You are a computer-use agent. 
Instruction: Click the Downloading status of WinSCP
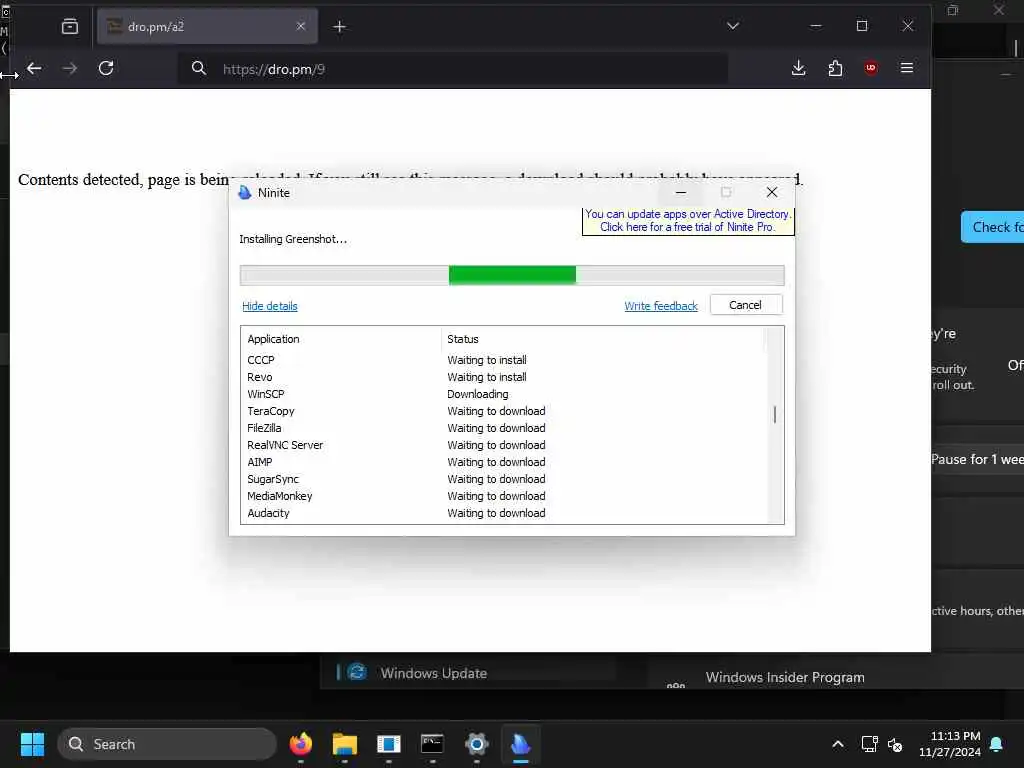pos(477,394)
